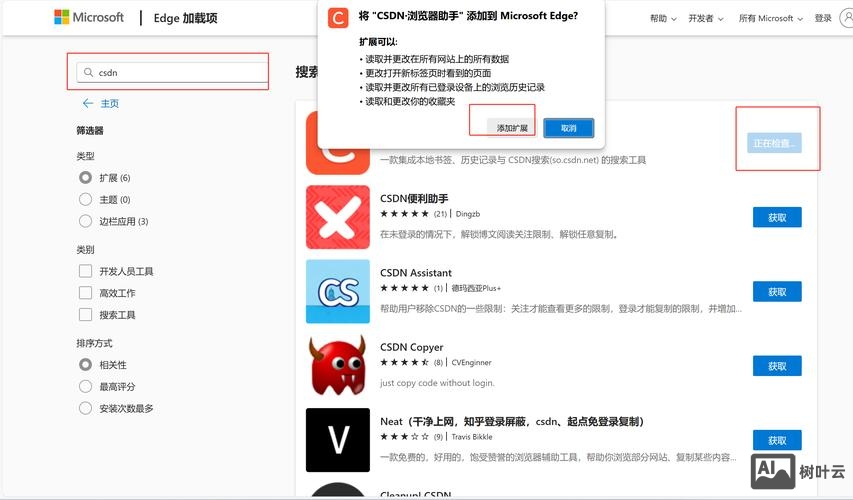This screenshot has width=853, height=500.
Task: Check the 高效工作 category
Action: pyautogui.click(x=85, y=293)
